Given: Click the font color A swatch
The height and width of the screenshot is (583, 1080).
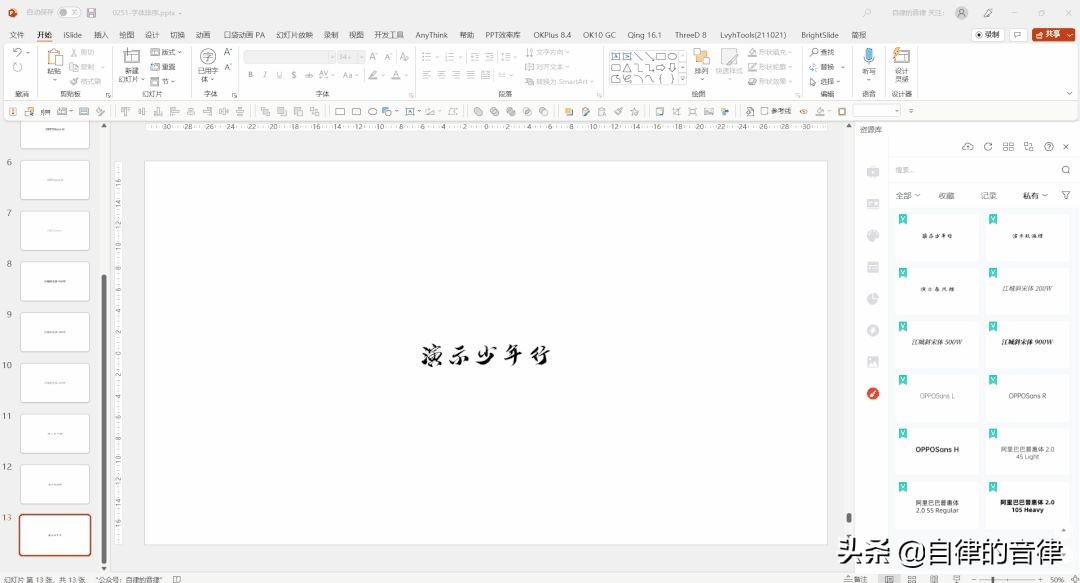Looking at the screenshot, I should tap(396, 75).
